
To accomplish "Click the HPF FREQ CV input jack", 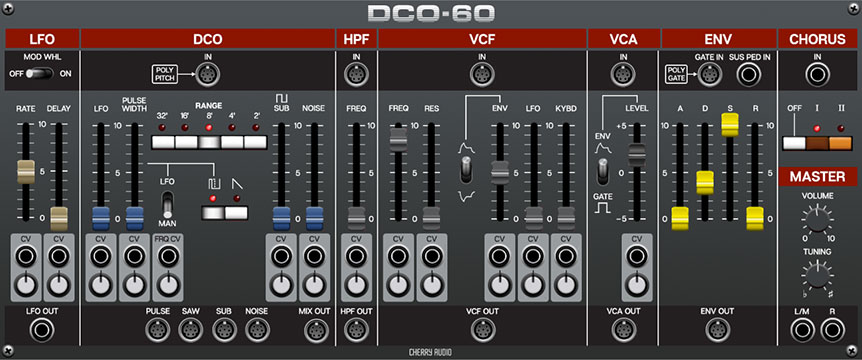I will [x=356, y=256].
